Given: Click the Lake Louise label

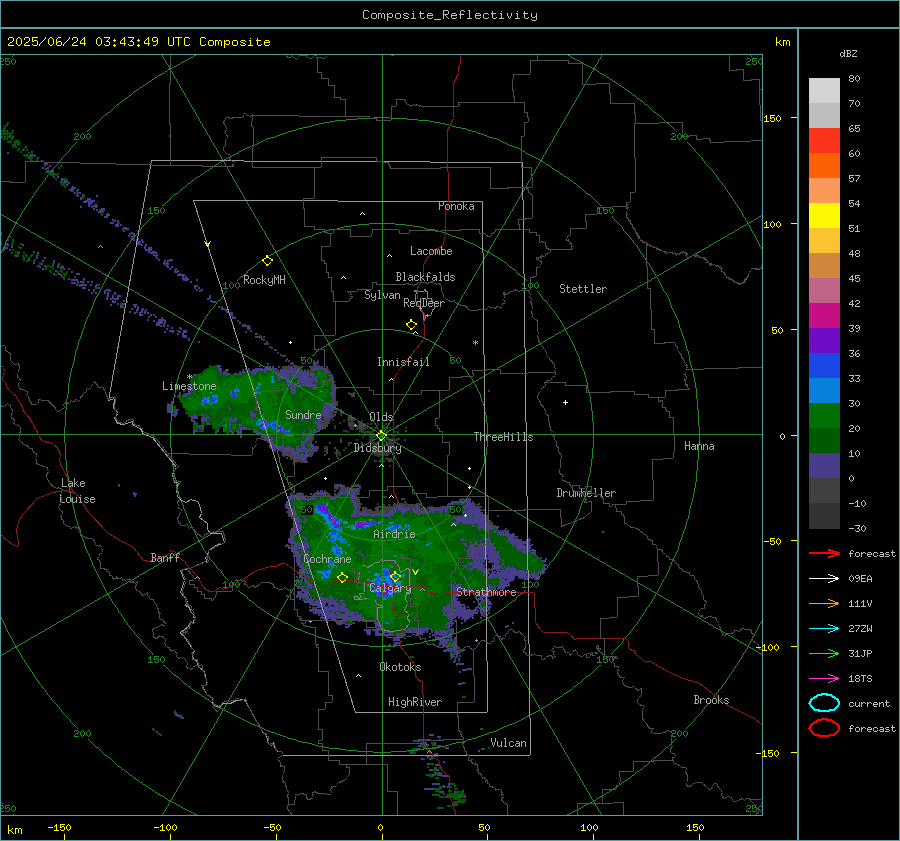Looking at the screenshot, I should tap(77, 491).
